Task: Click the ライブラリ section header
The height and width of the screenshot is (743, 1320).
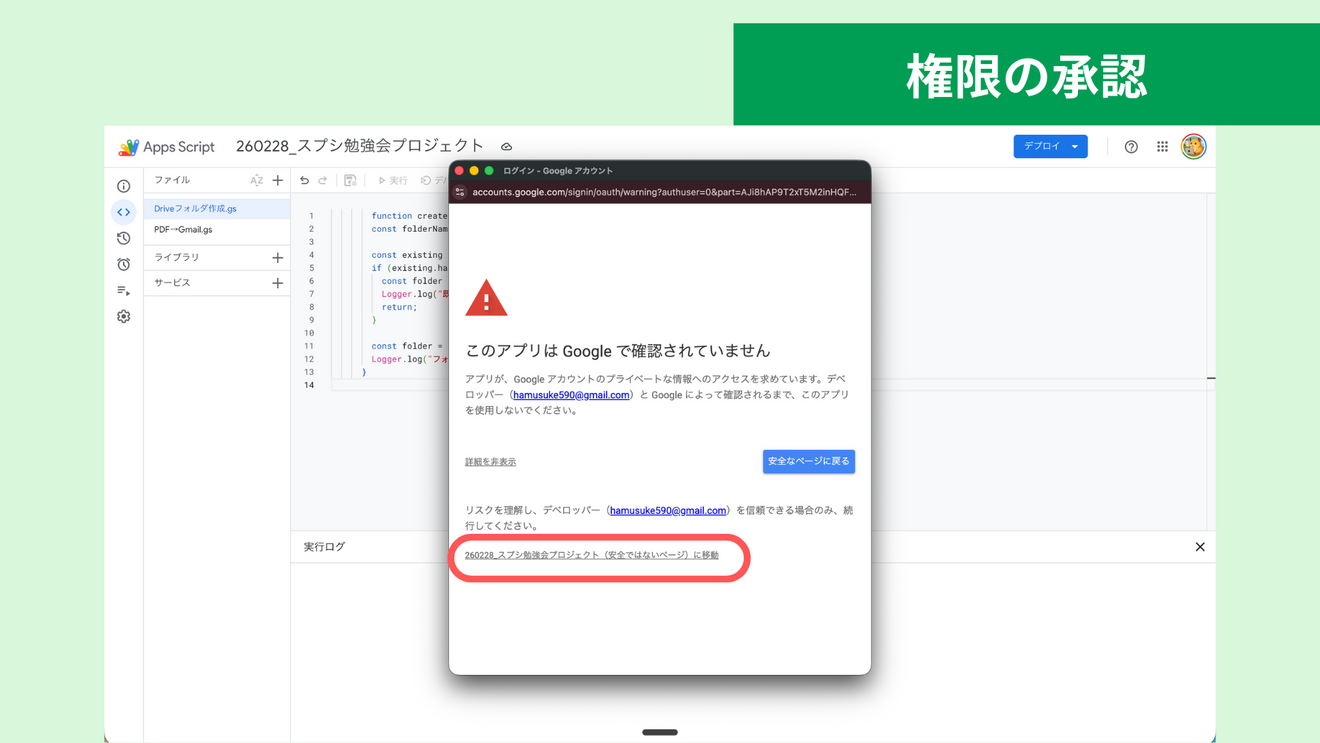Action: click(x=177, y=257)
